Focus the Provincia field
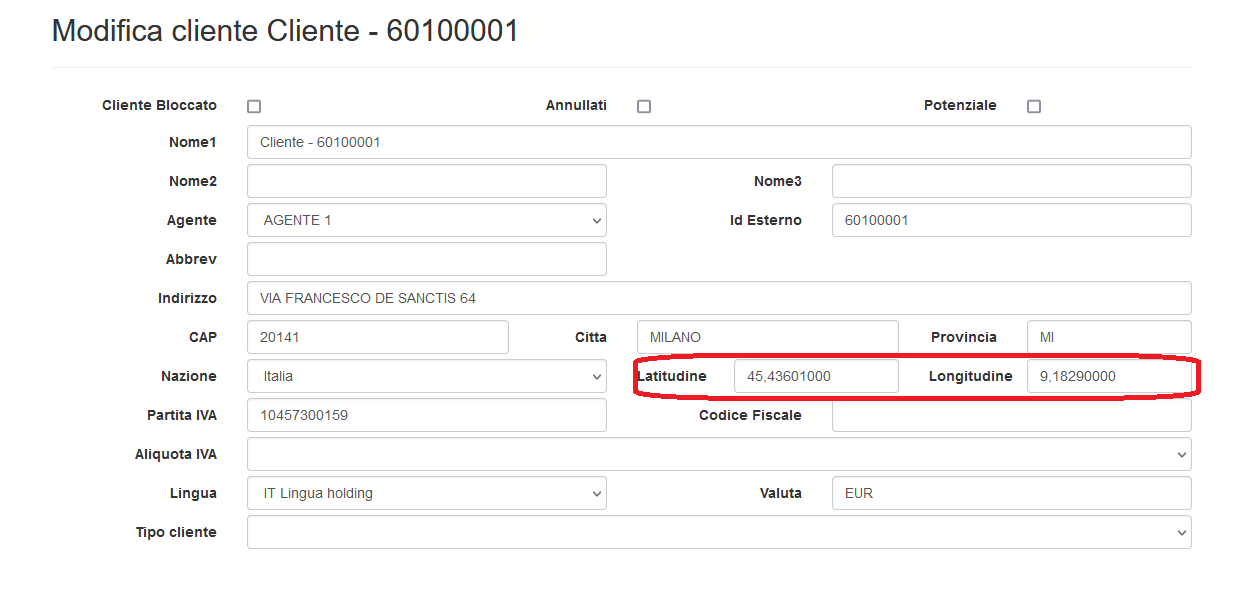 point(1108,337)
